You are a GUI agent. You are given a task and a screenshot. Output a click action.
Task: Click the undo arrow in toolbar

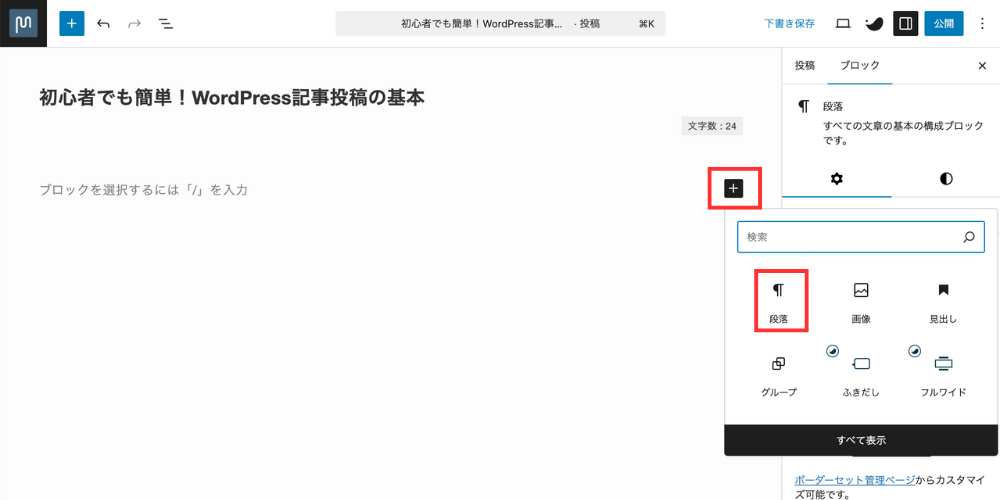(x=103, y=23)
